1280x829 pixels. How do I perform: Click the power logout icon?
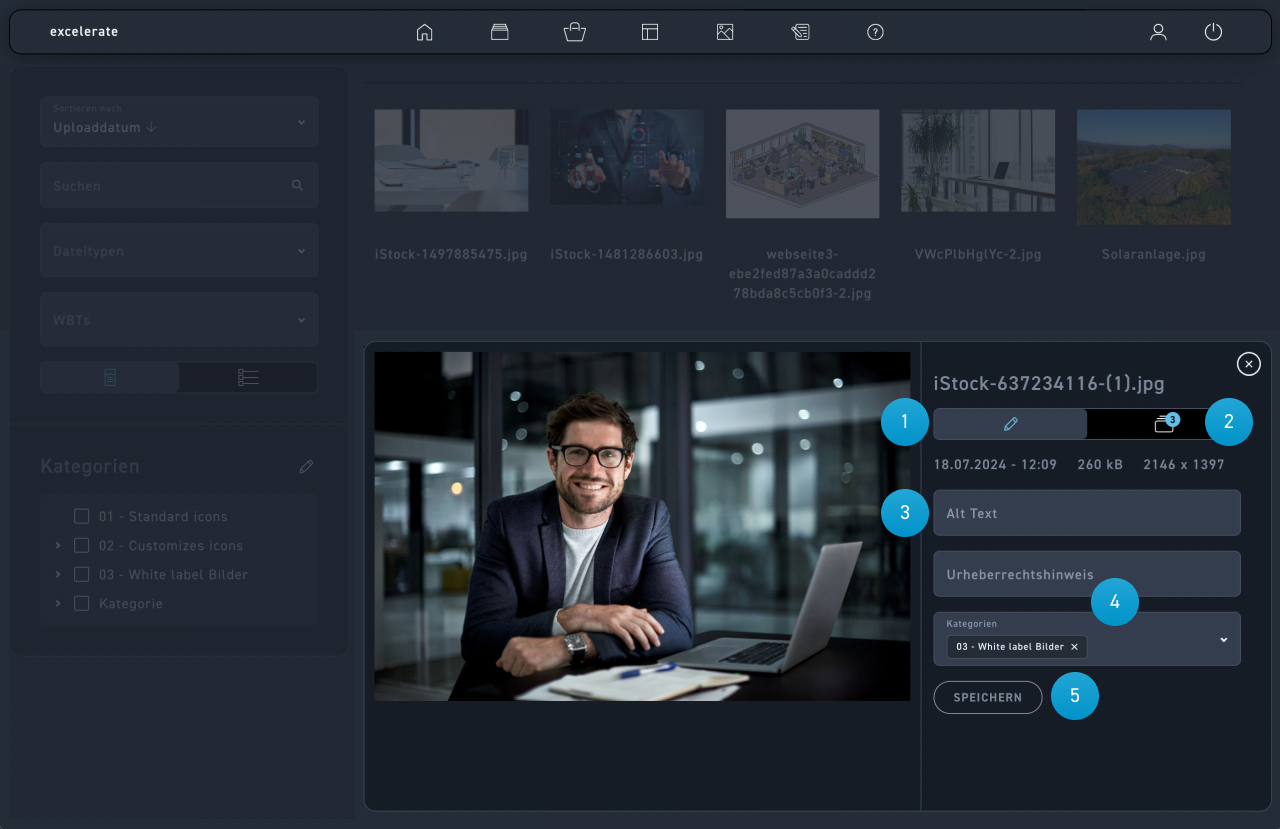[1213, 32]
